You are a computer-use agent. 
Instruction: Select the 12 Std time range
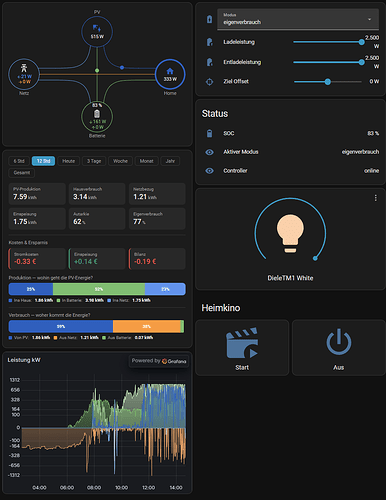(x=43, y=161)
